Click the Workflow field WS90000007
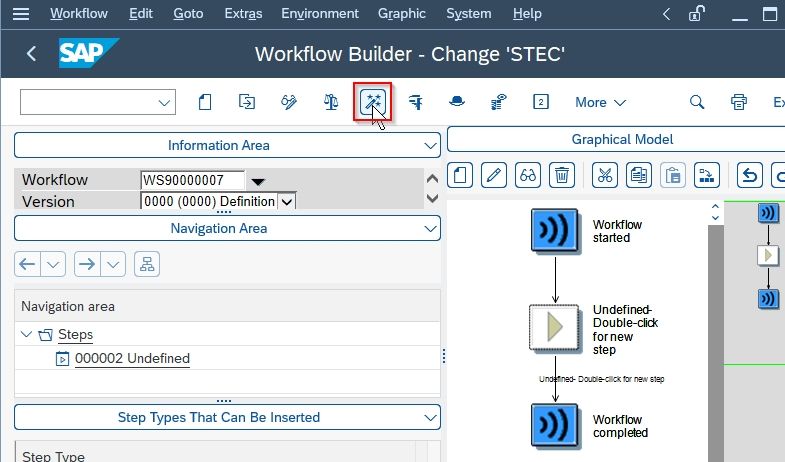This screenshot has height=462, width=785. pos(193,180)
